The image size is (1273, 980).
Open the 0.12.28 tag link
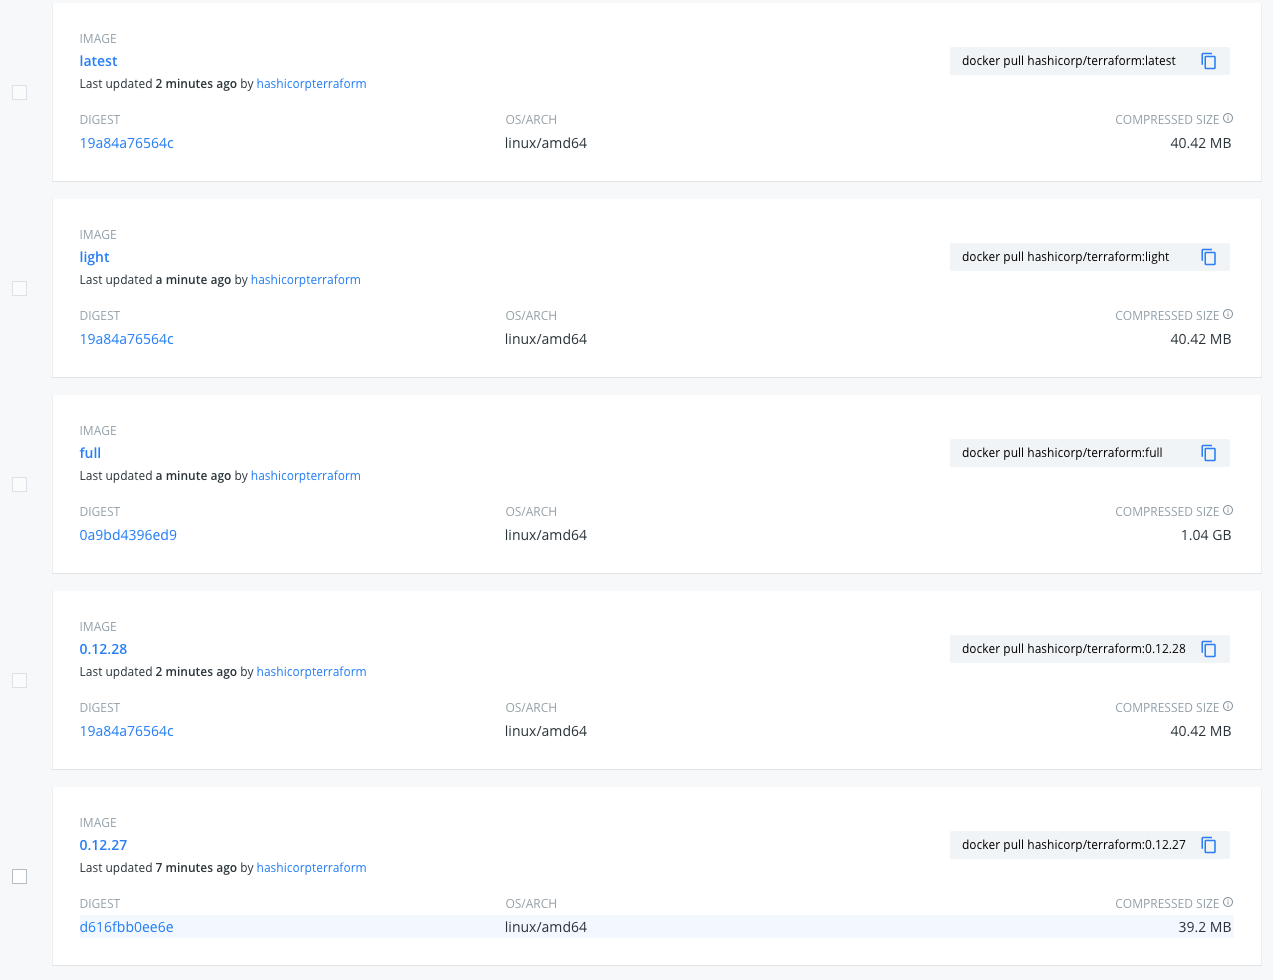tap(103, 649)
